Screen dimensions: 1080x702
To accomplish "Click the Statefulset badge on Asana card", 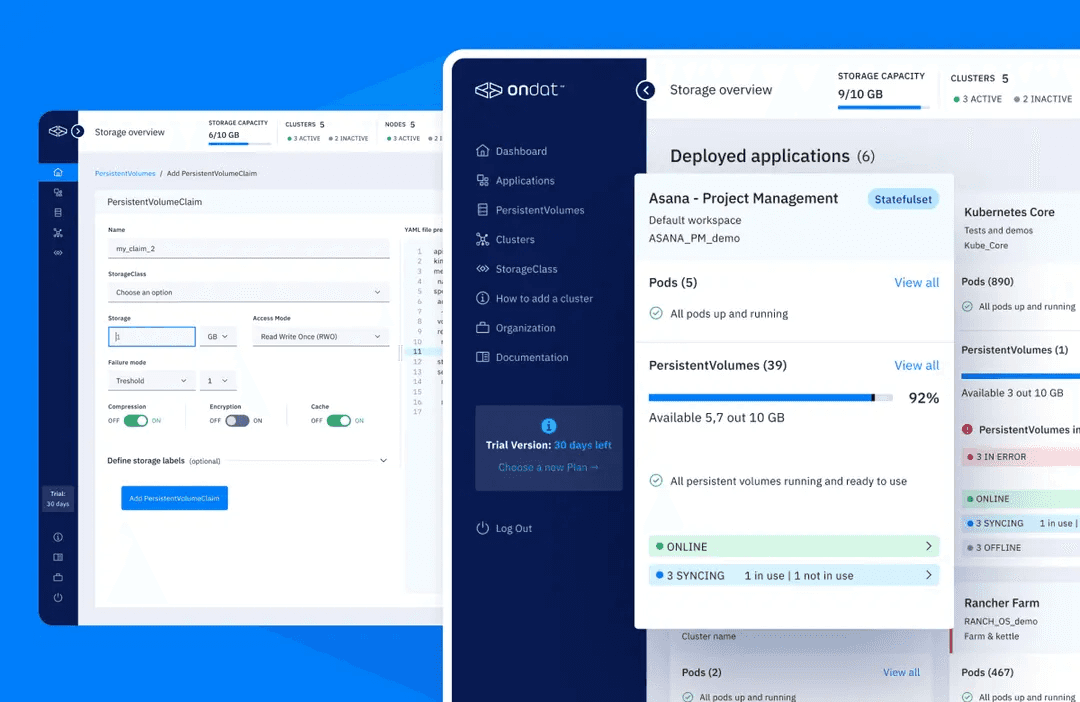I will point(903,199).
